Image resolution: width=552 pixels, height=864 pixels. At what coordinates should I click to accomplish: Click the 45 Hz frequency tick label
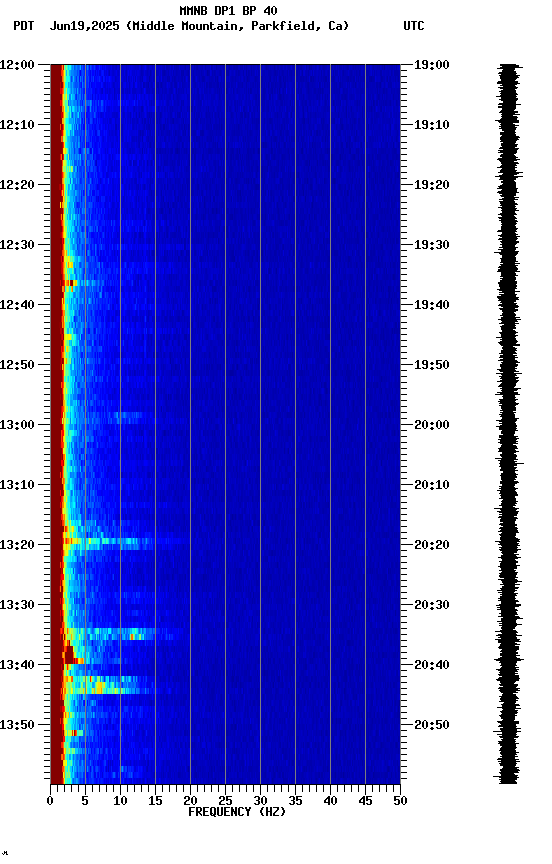click(x=365, y=801)
